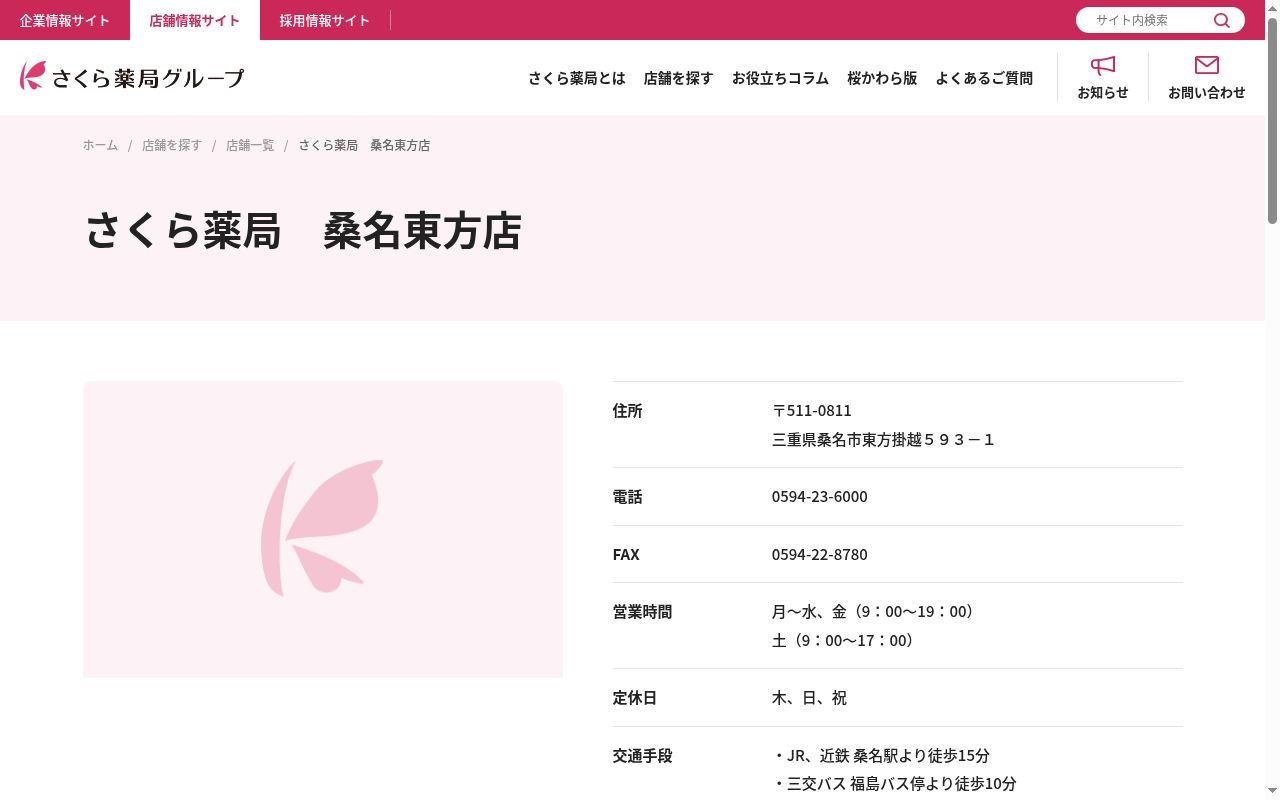Select closed days 木、日、祝

pos(810,698)
